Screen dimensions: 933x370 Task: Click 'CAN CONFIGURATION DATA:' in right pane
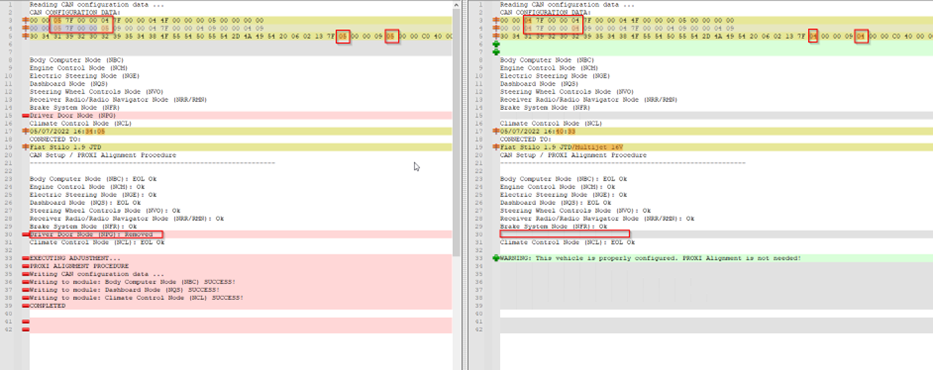point(545,12)
